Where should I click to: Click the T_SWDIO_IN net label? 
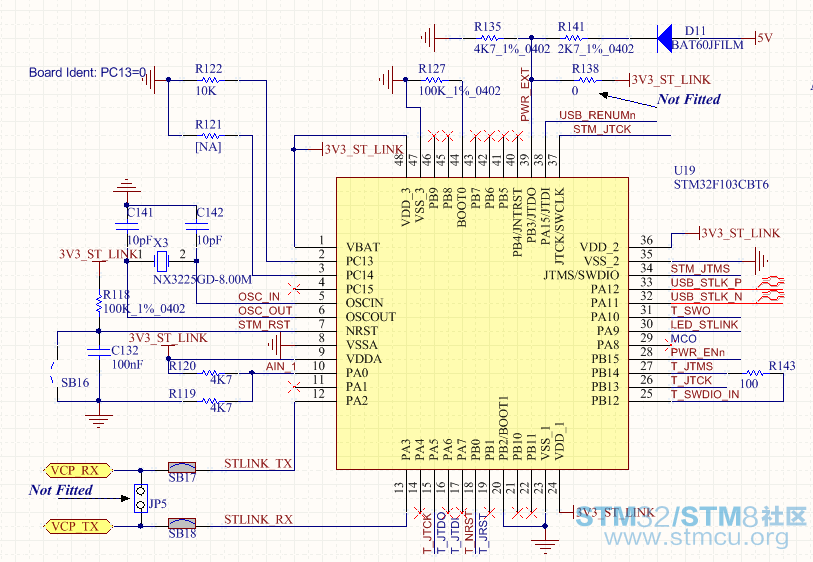pyautogui.click(x=705, y=395)
